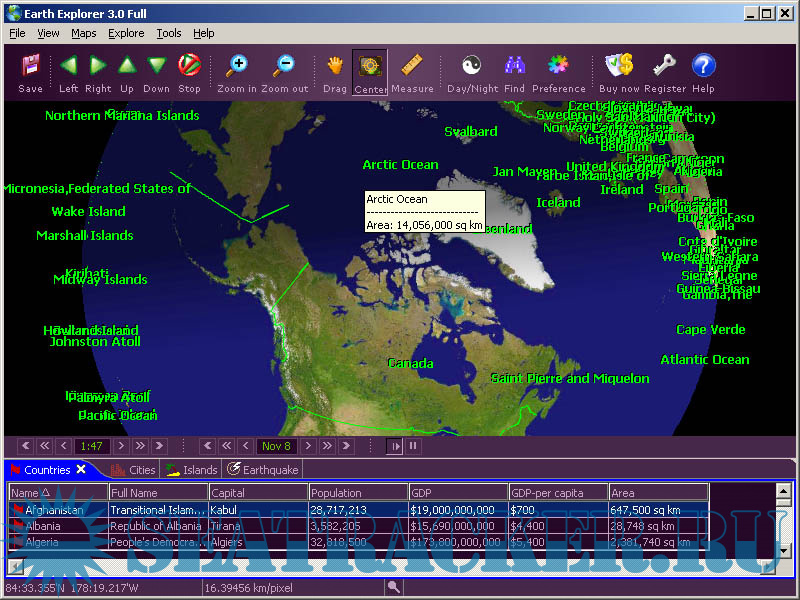Viewport: 800px width, 600px height.
Task: Toggle the Center tool
Action: 370,67
